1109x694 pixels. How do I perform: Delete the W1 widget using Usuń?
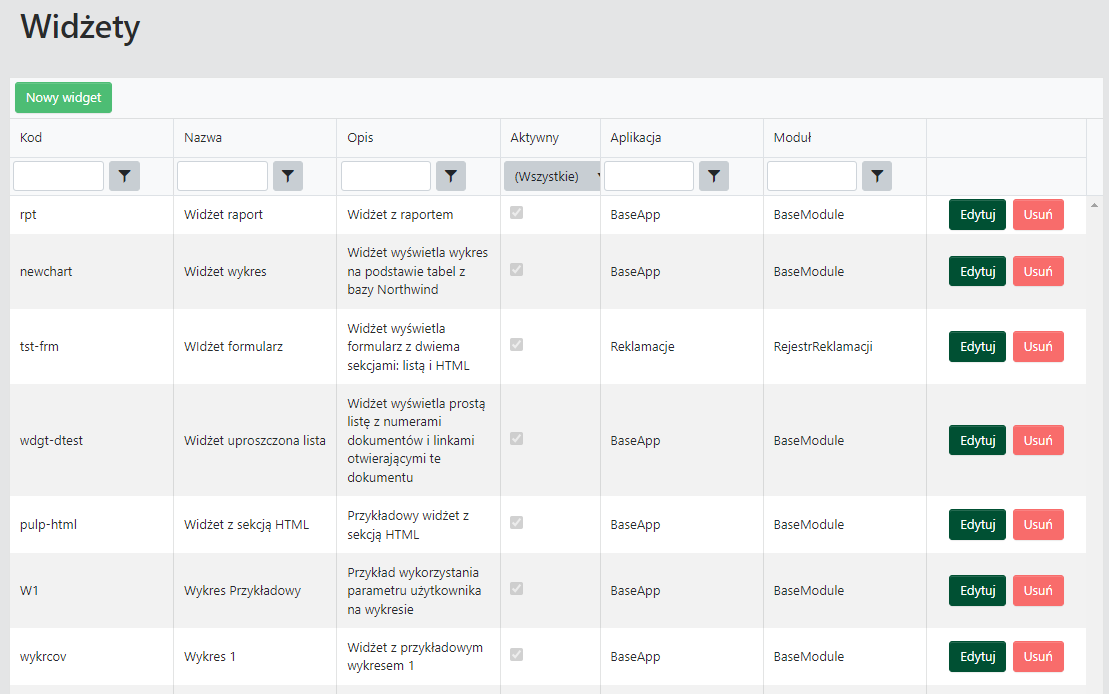tap(1038, 590)
